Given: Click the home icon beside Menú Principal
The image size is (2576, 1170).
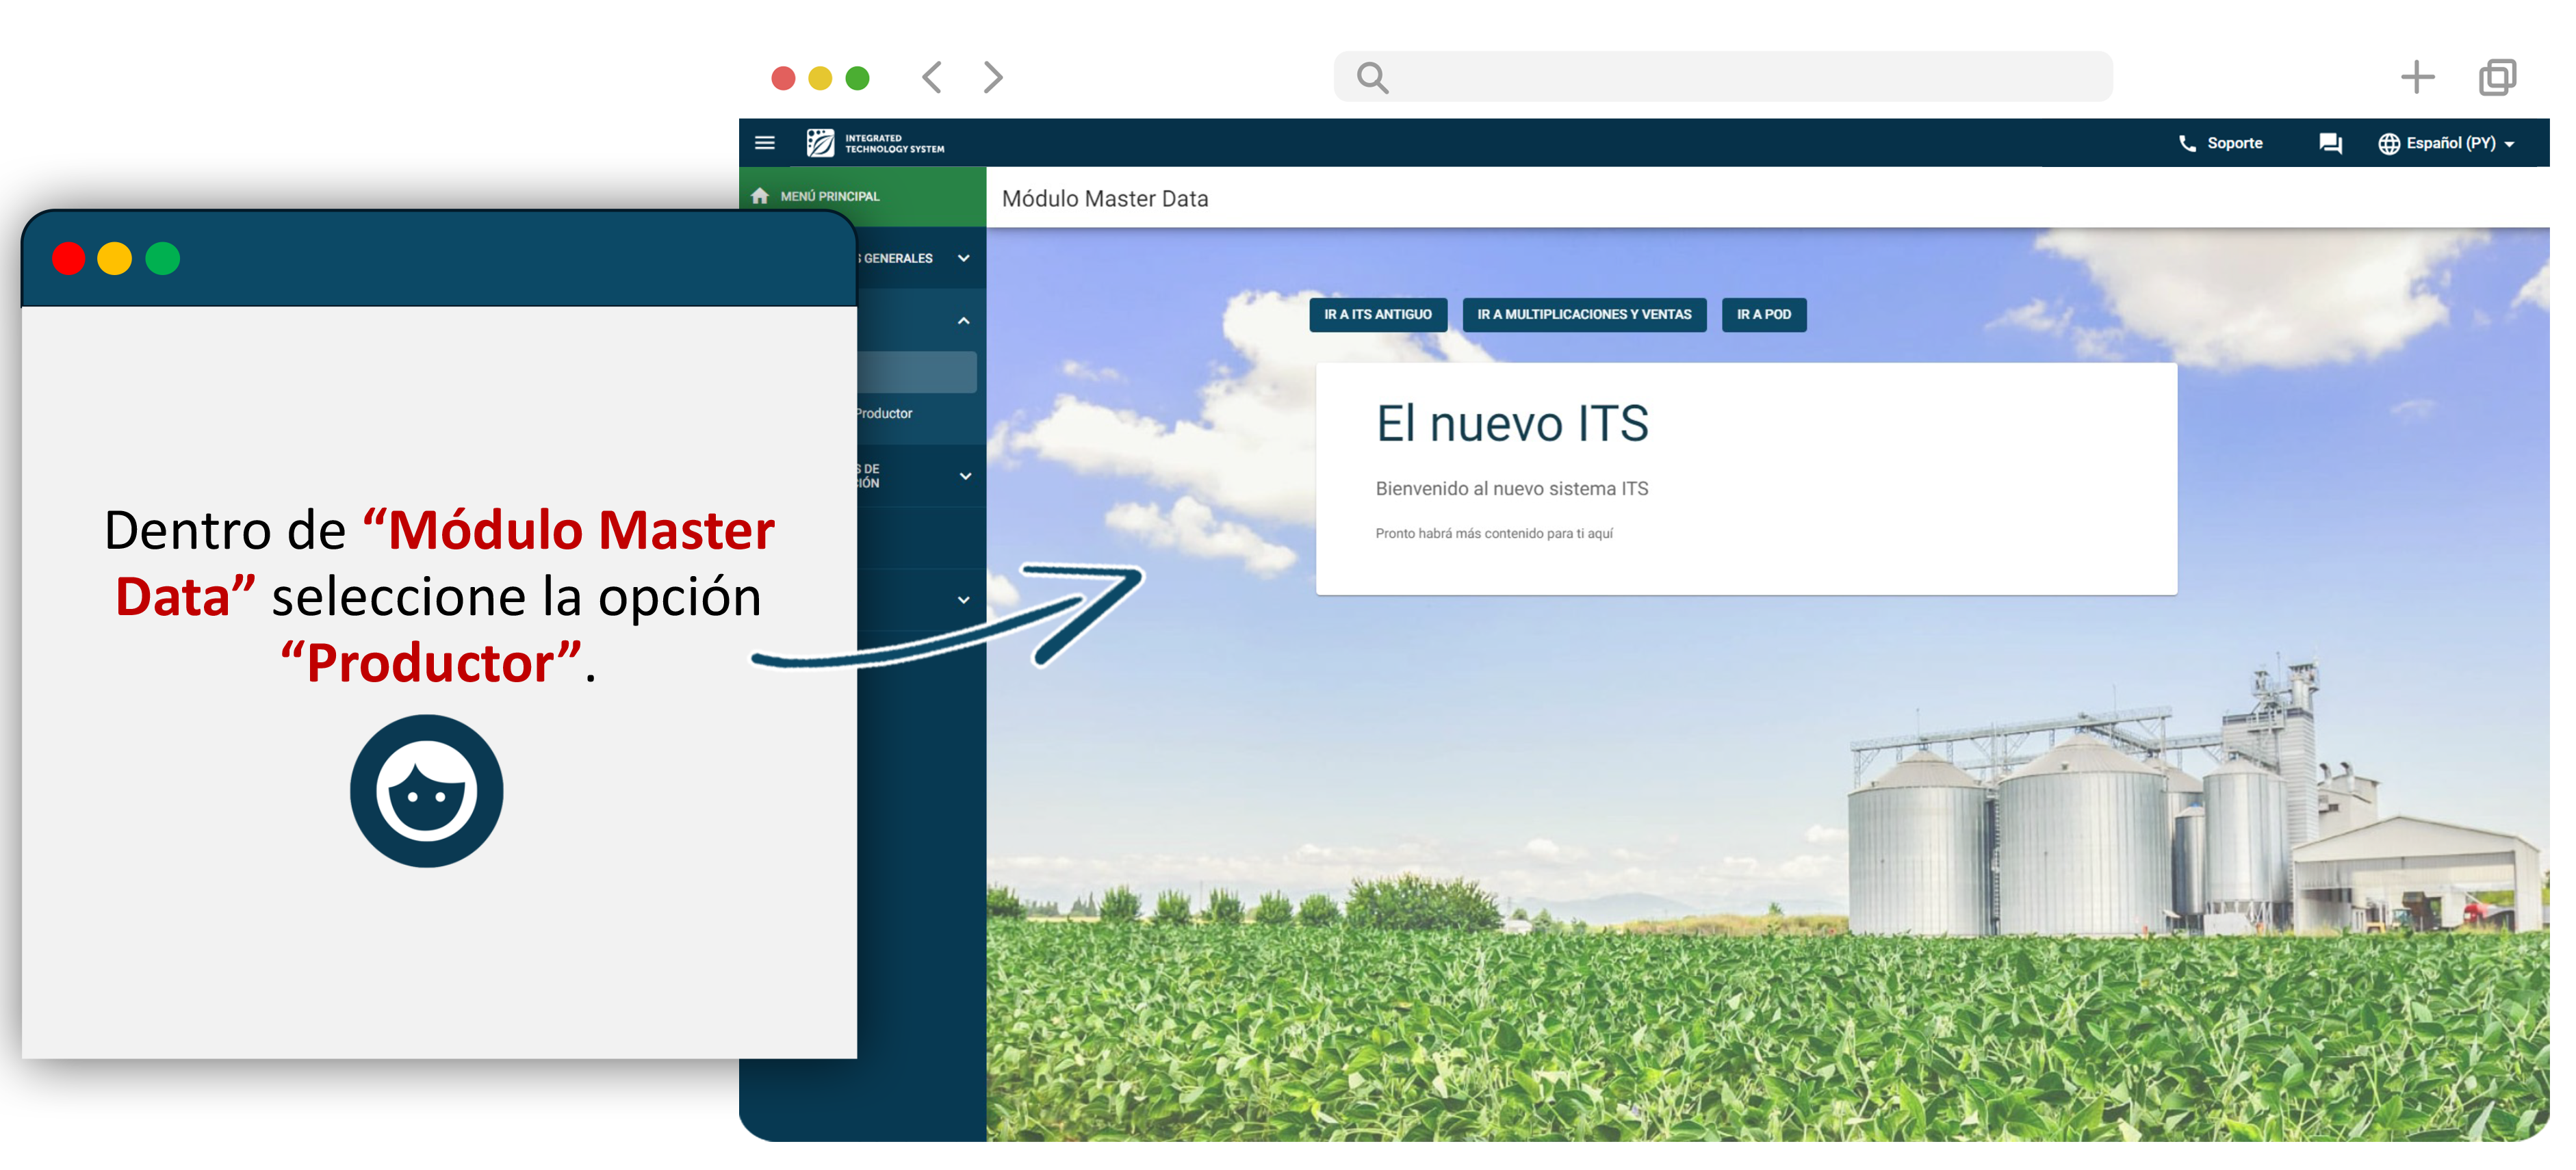Looking at the screenshot, I should 760,196.
